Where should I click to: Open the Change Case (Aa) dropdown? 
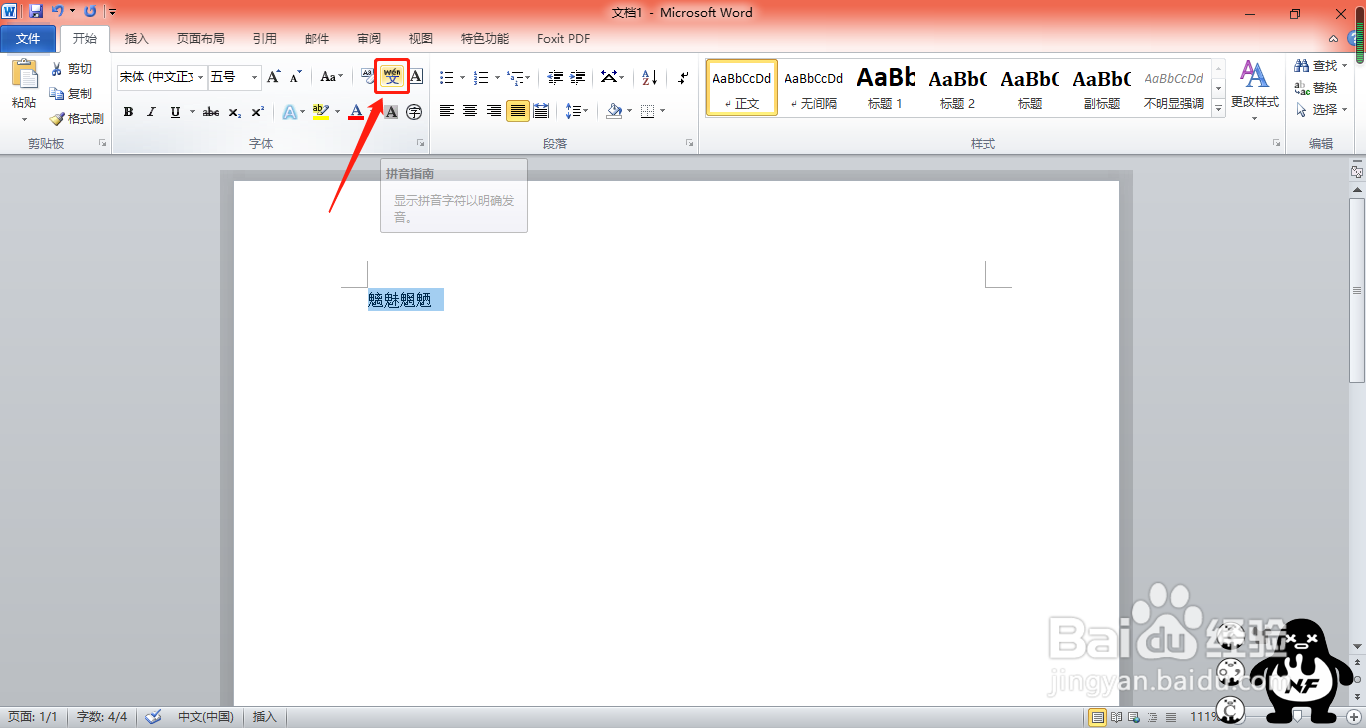(331, 77)
